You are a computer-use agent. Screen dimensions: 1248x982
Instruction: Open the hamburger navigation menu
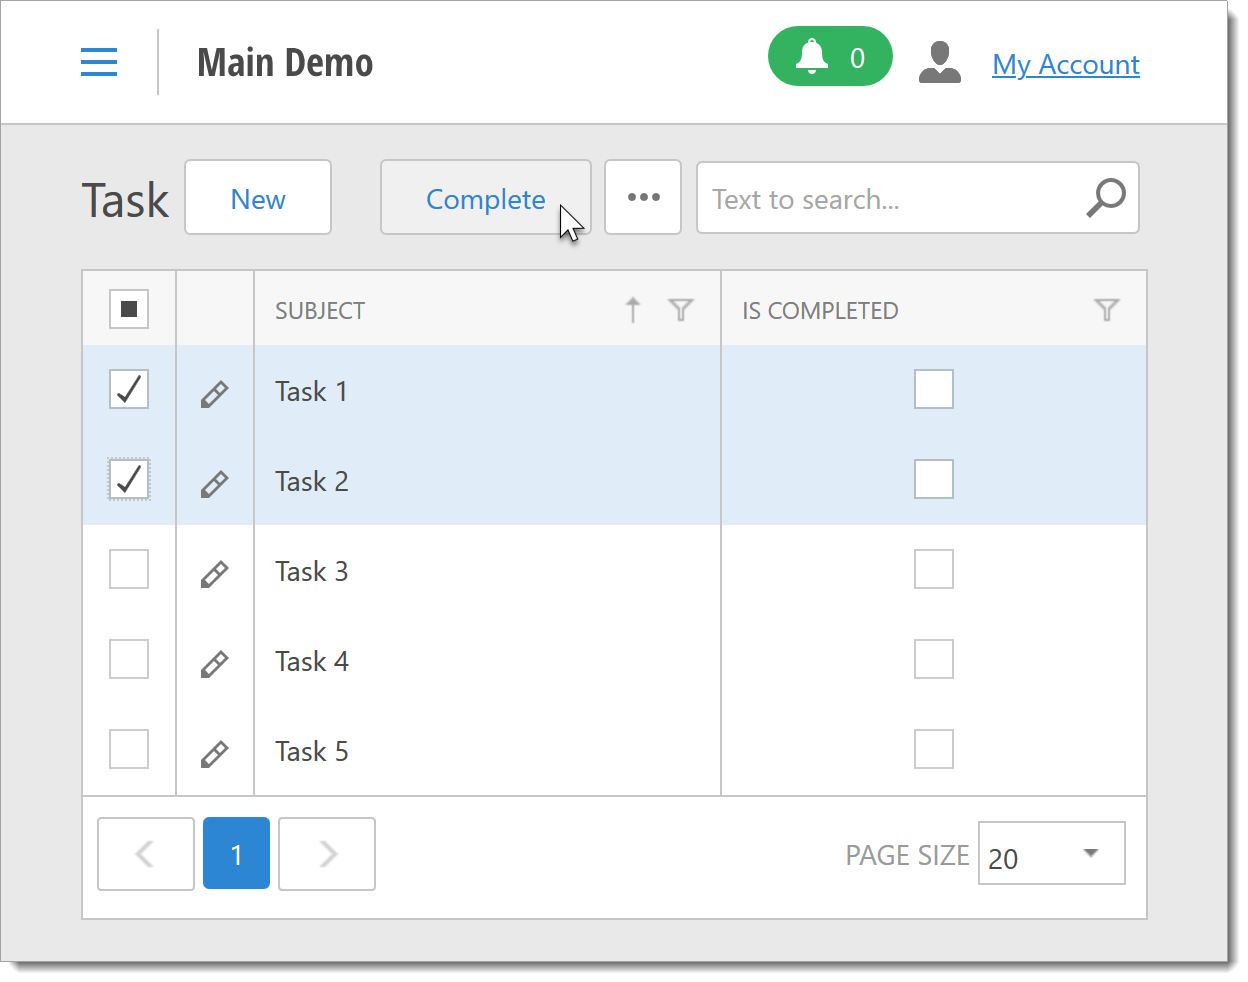(99, 62)
